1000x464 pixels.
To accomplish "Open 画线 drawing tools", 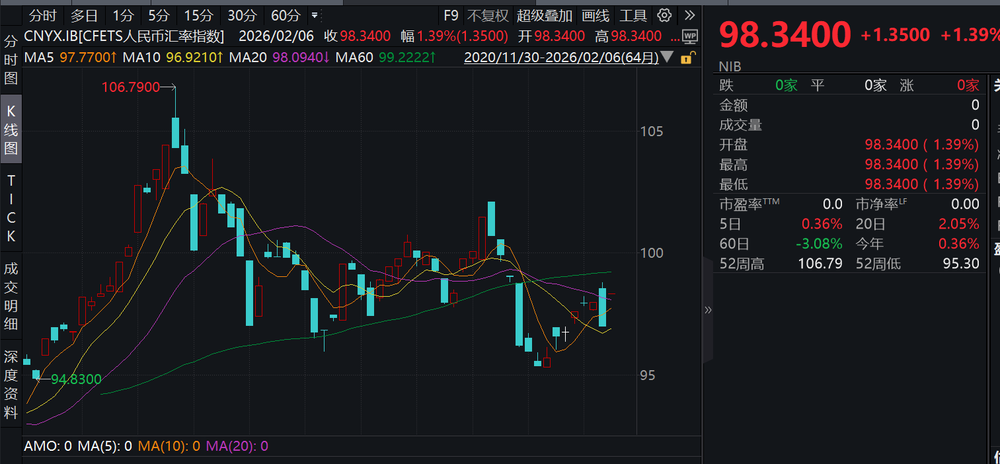I will point(596,15).
